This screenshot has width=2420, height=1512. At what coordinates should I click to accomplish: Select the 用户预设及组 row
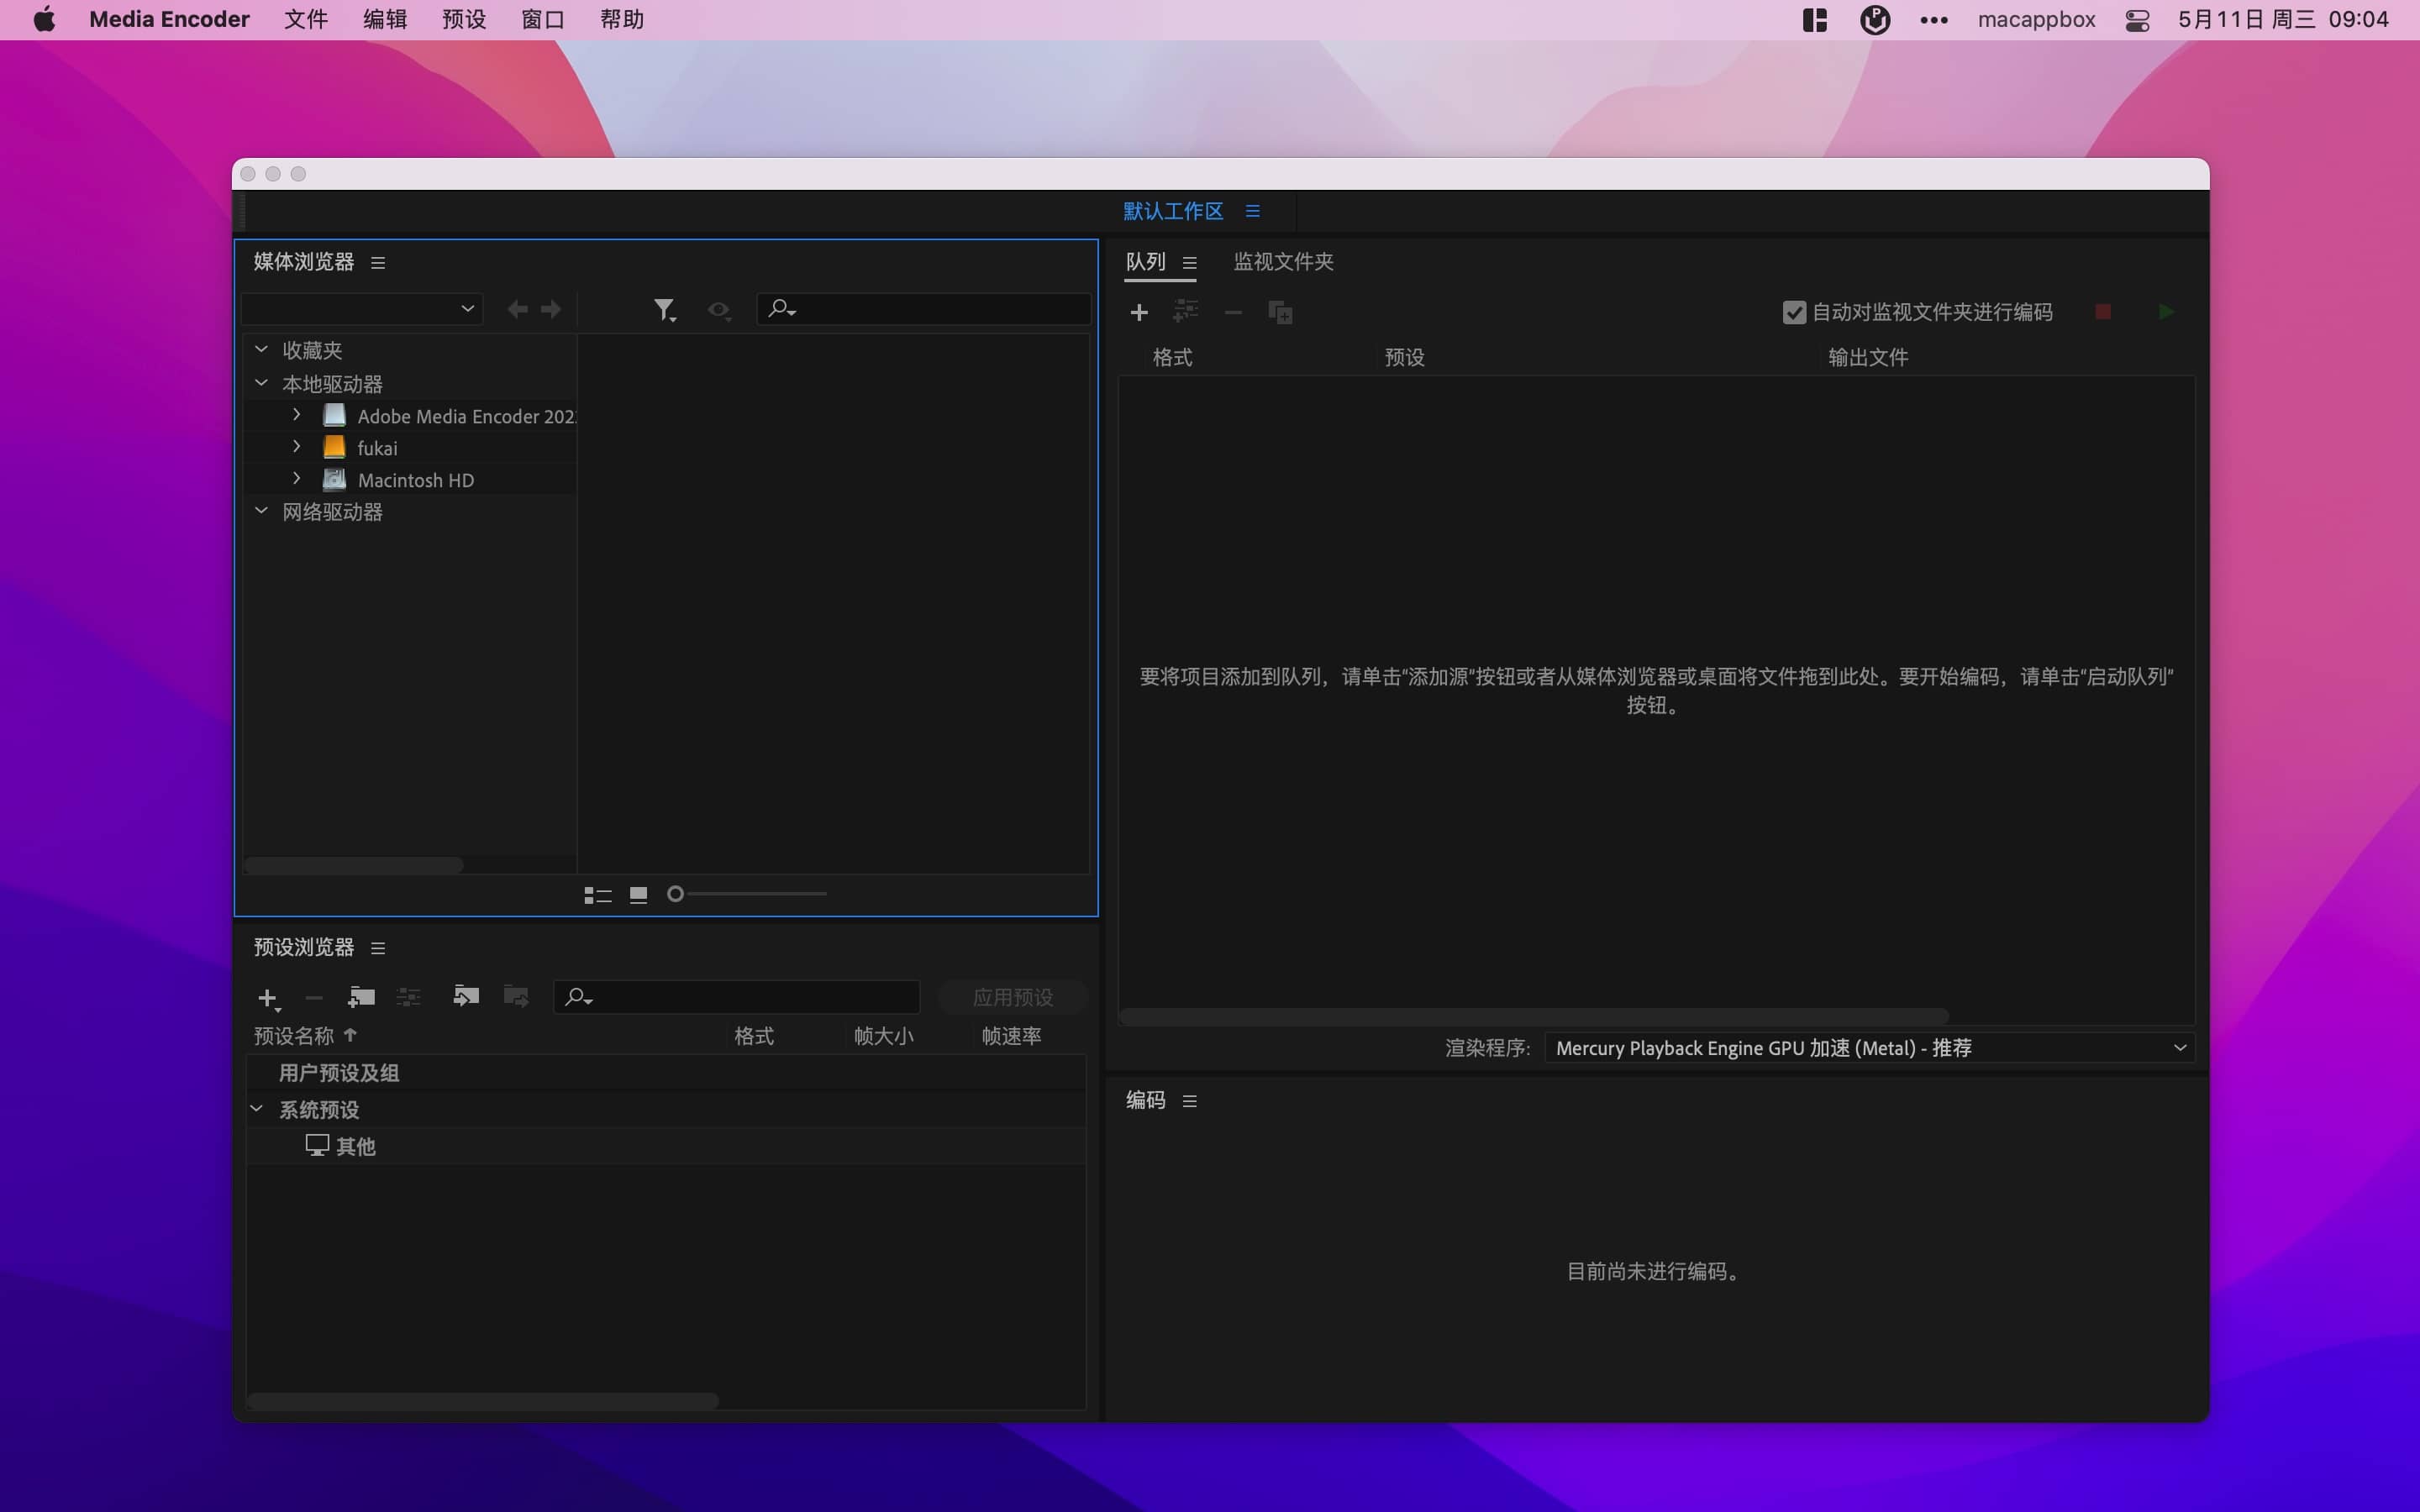click(666, 1073)
